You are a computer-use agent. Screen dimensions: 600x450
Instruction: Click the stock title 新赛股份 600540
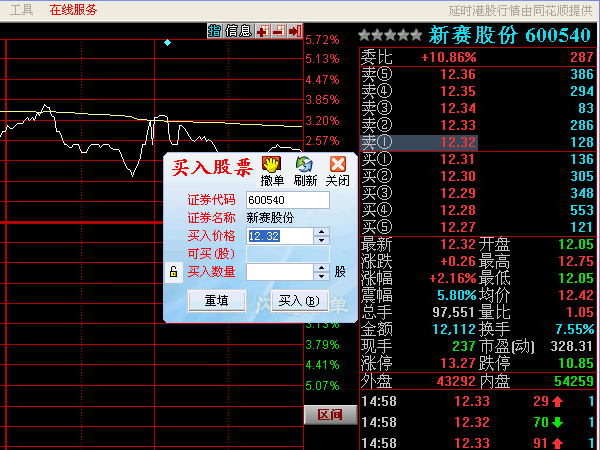[x=510, y=35]
